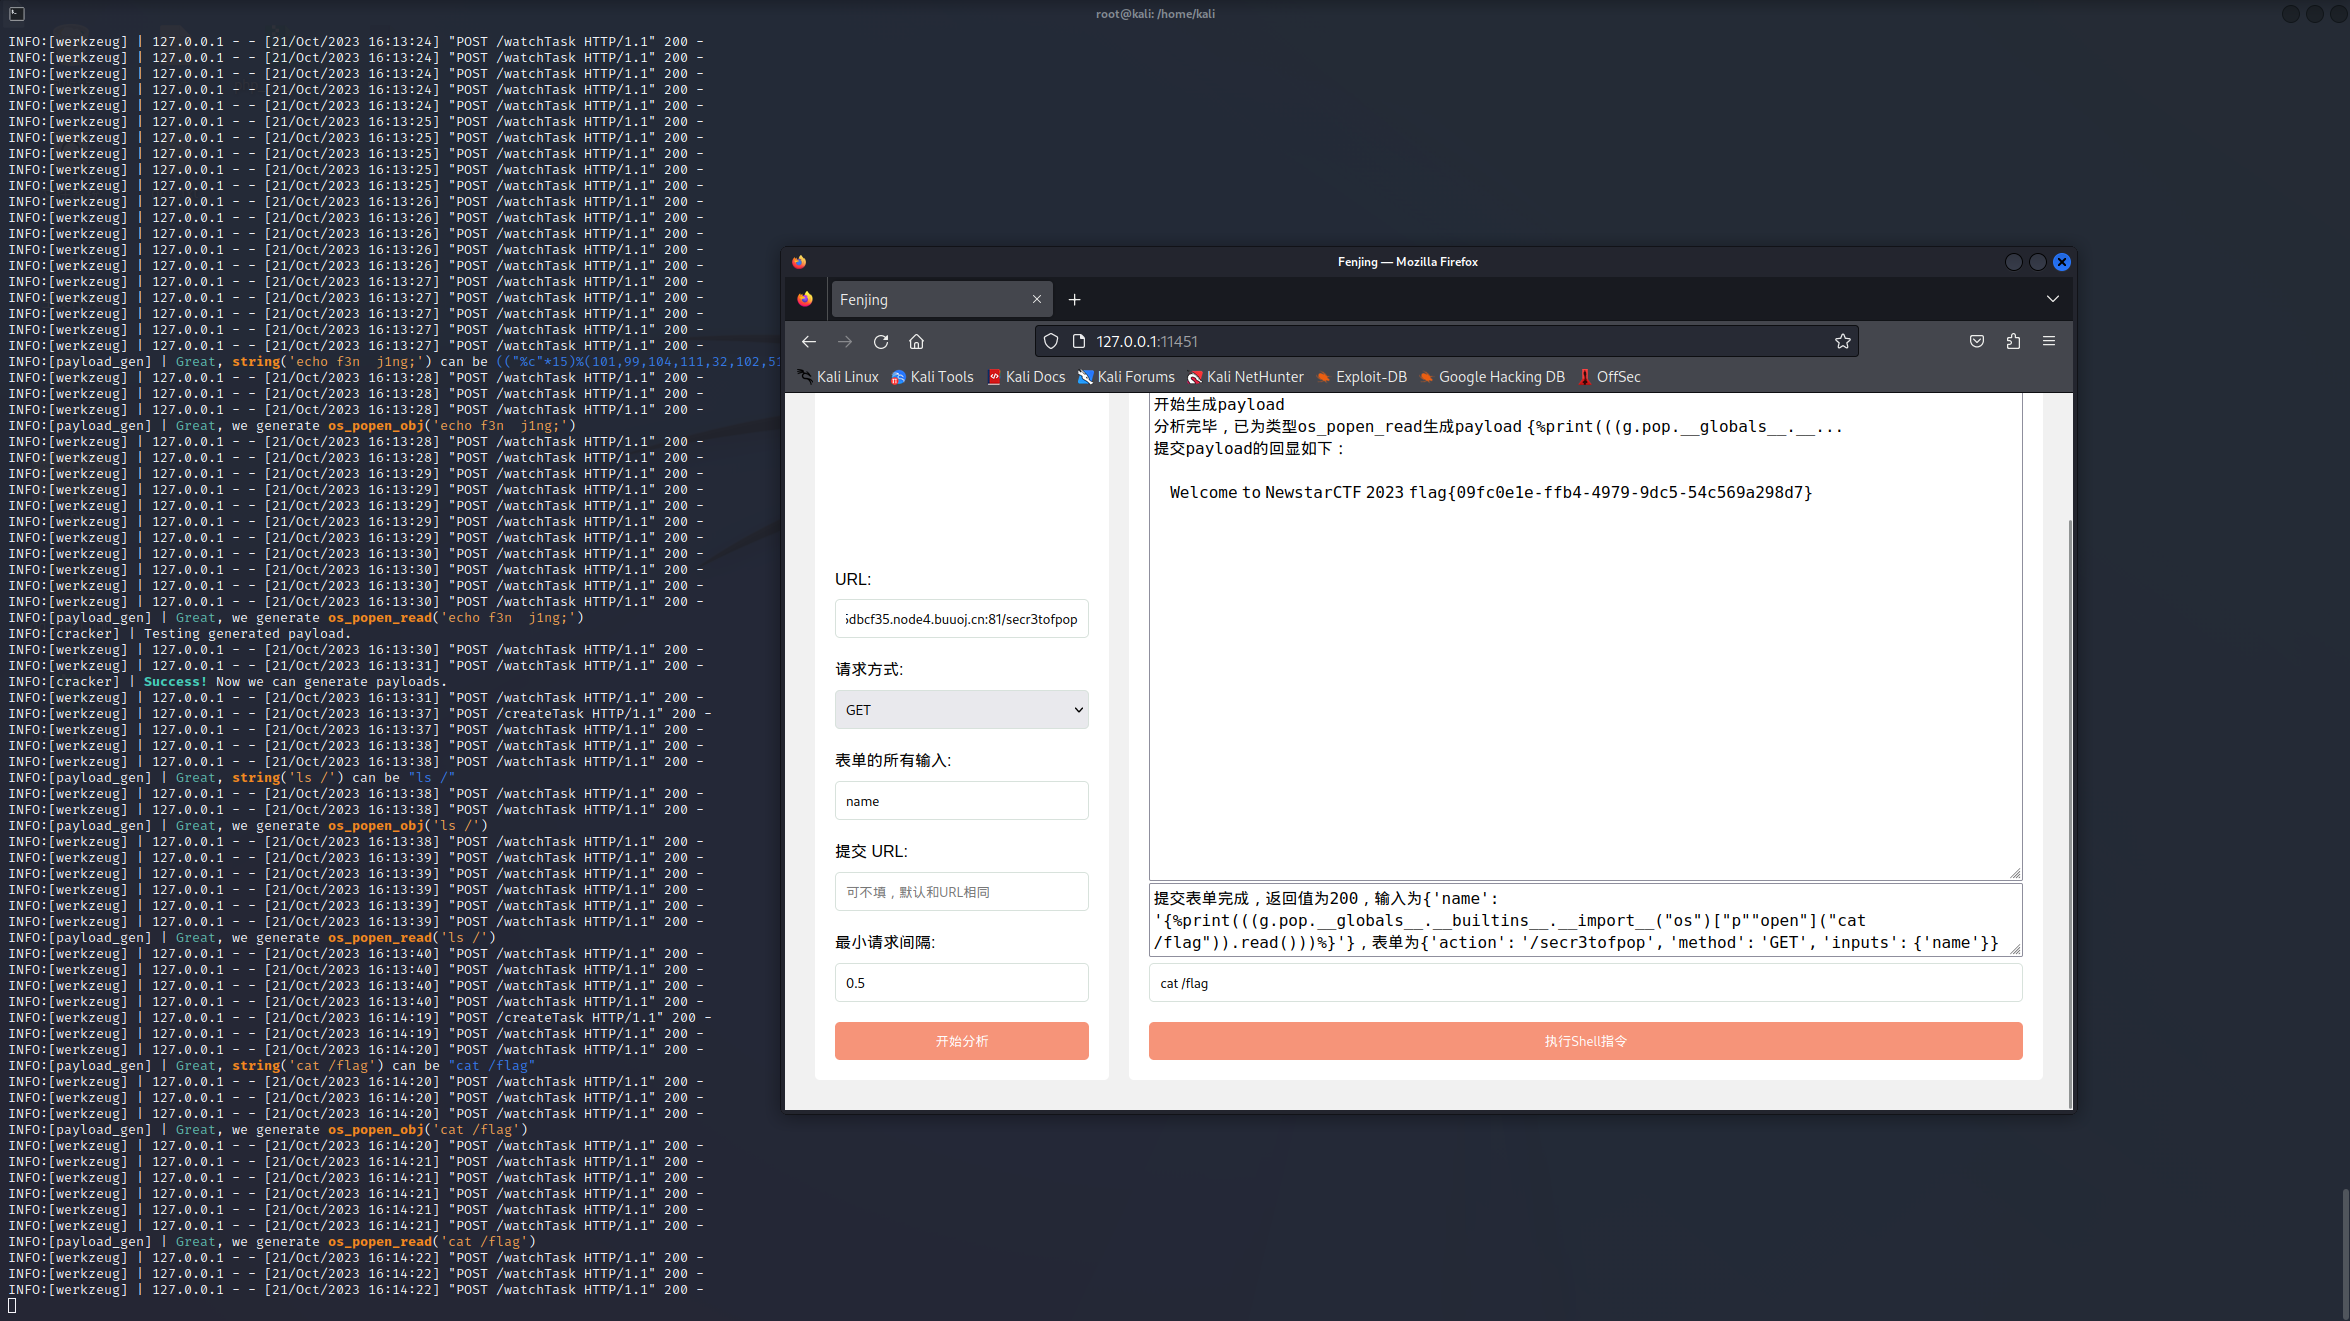Screen dimensions: 2350x1321
Task: Open site information page icon in address bar
Action: pyautogui.click(x=1079, y=342)
